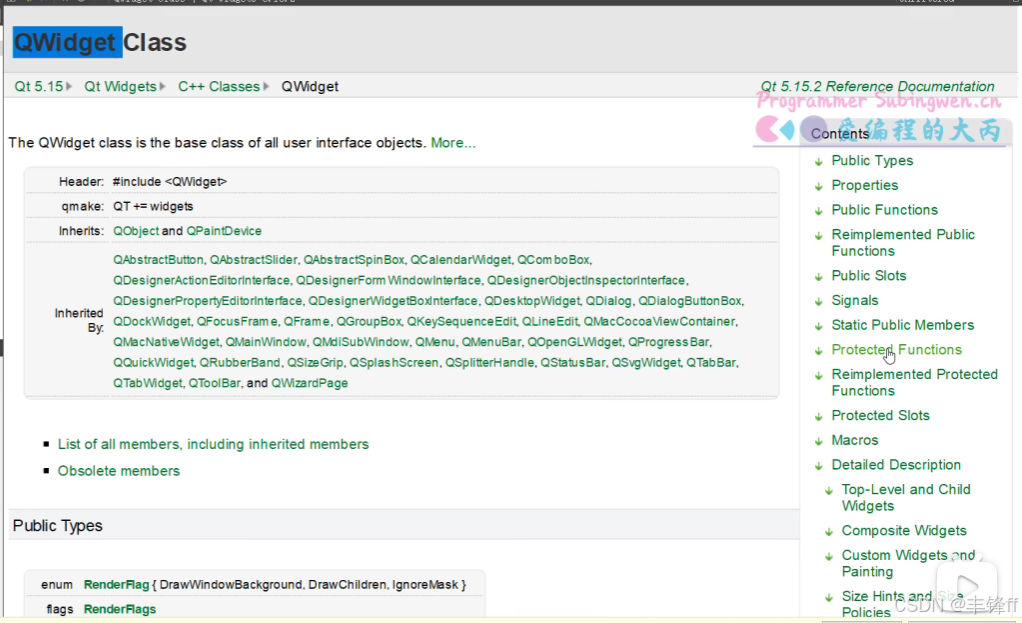Open the QRubberBand class link
This screenshot has width=1022, height=623.
click(241, 363)
